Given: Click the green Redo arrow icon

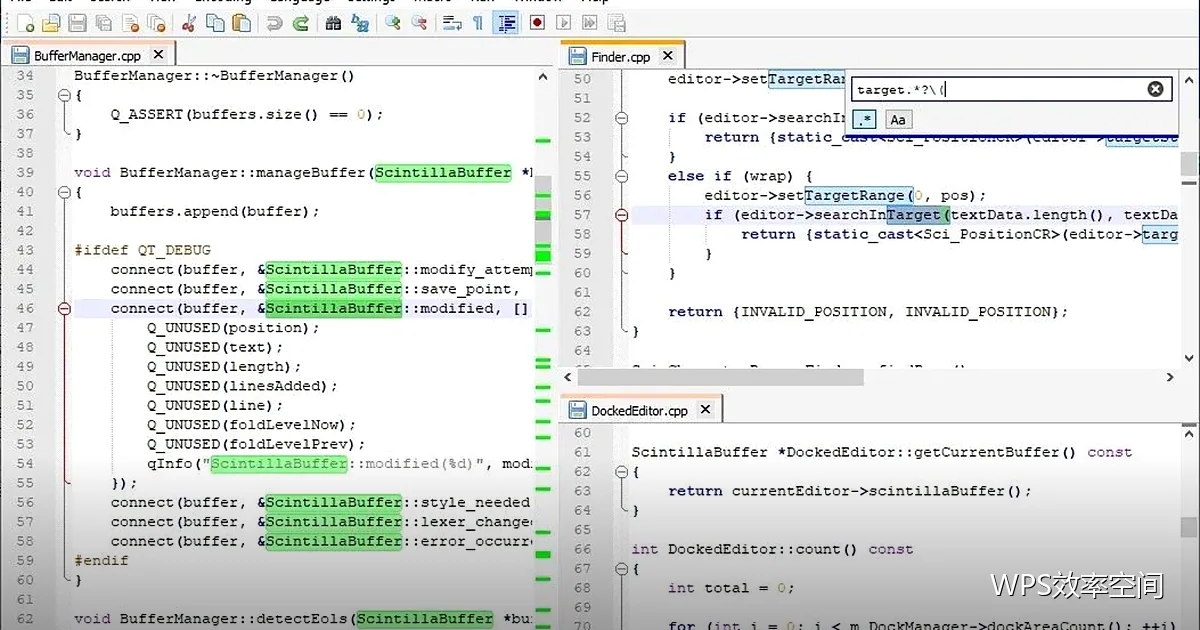Looking at the screenshot, I should tap(300, 22).
